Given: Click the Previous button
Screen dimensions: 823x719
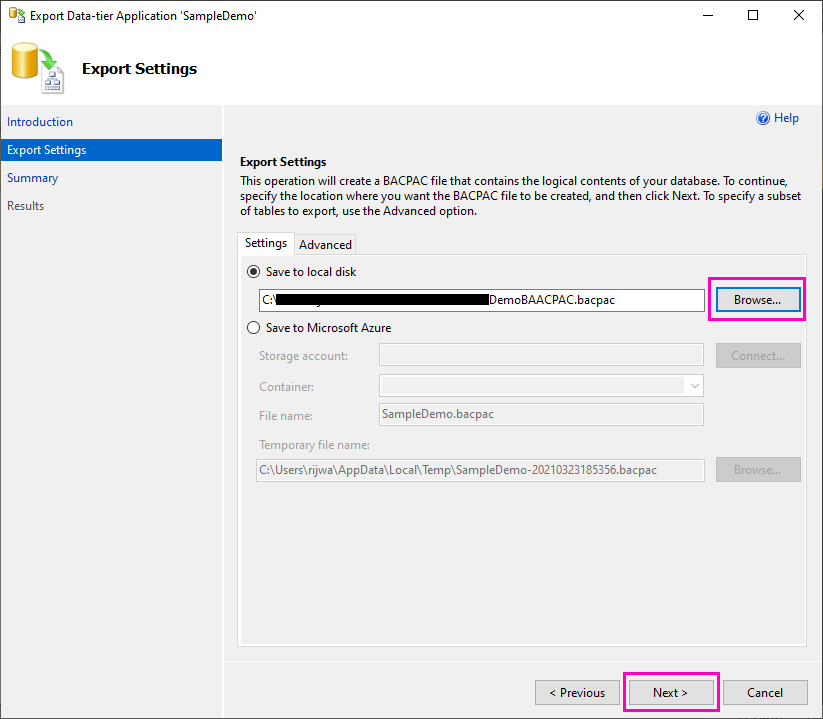Looking at the screenshot, I should point(577,692).
